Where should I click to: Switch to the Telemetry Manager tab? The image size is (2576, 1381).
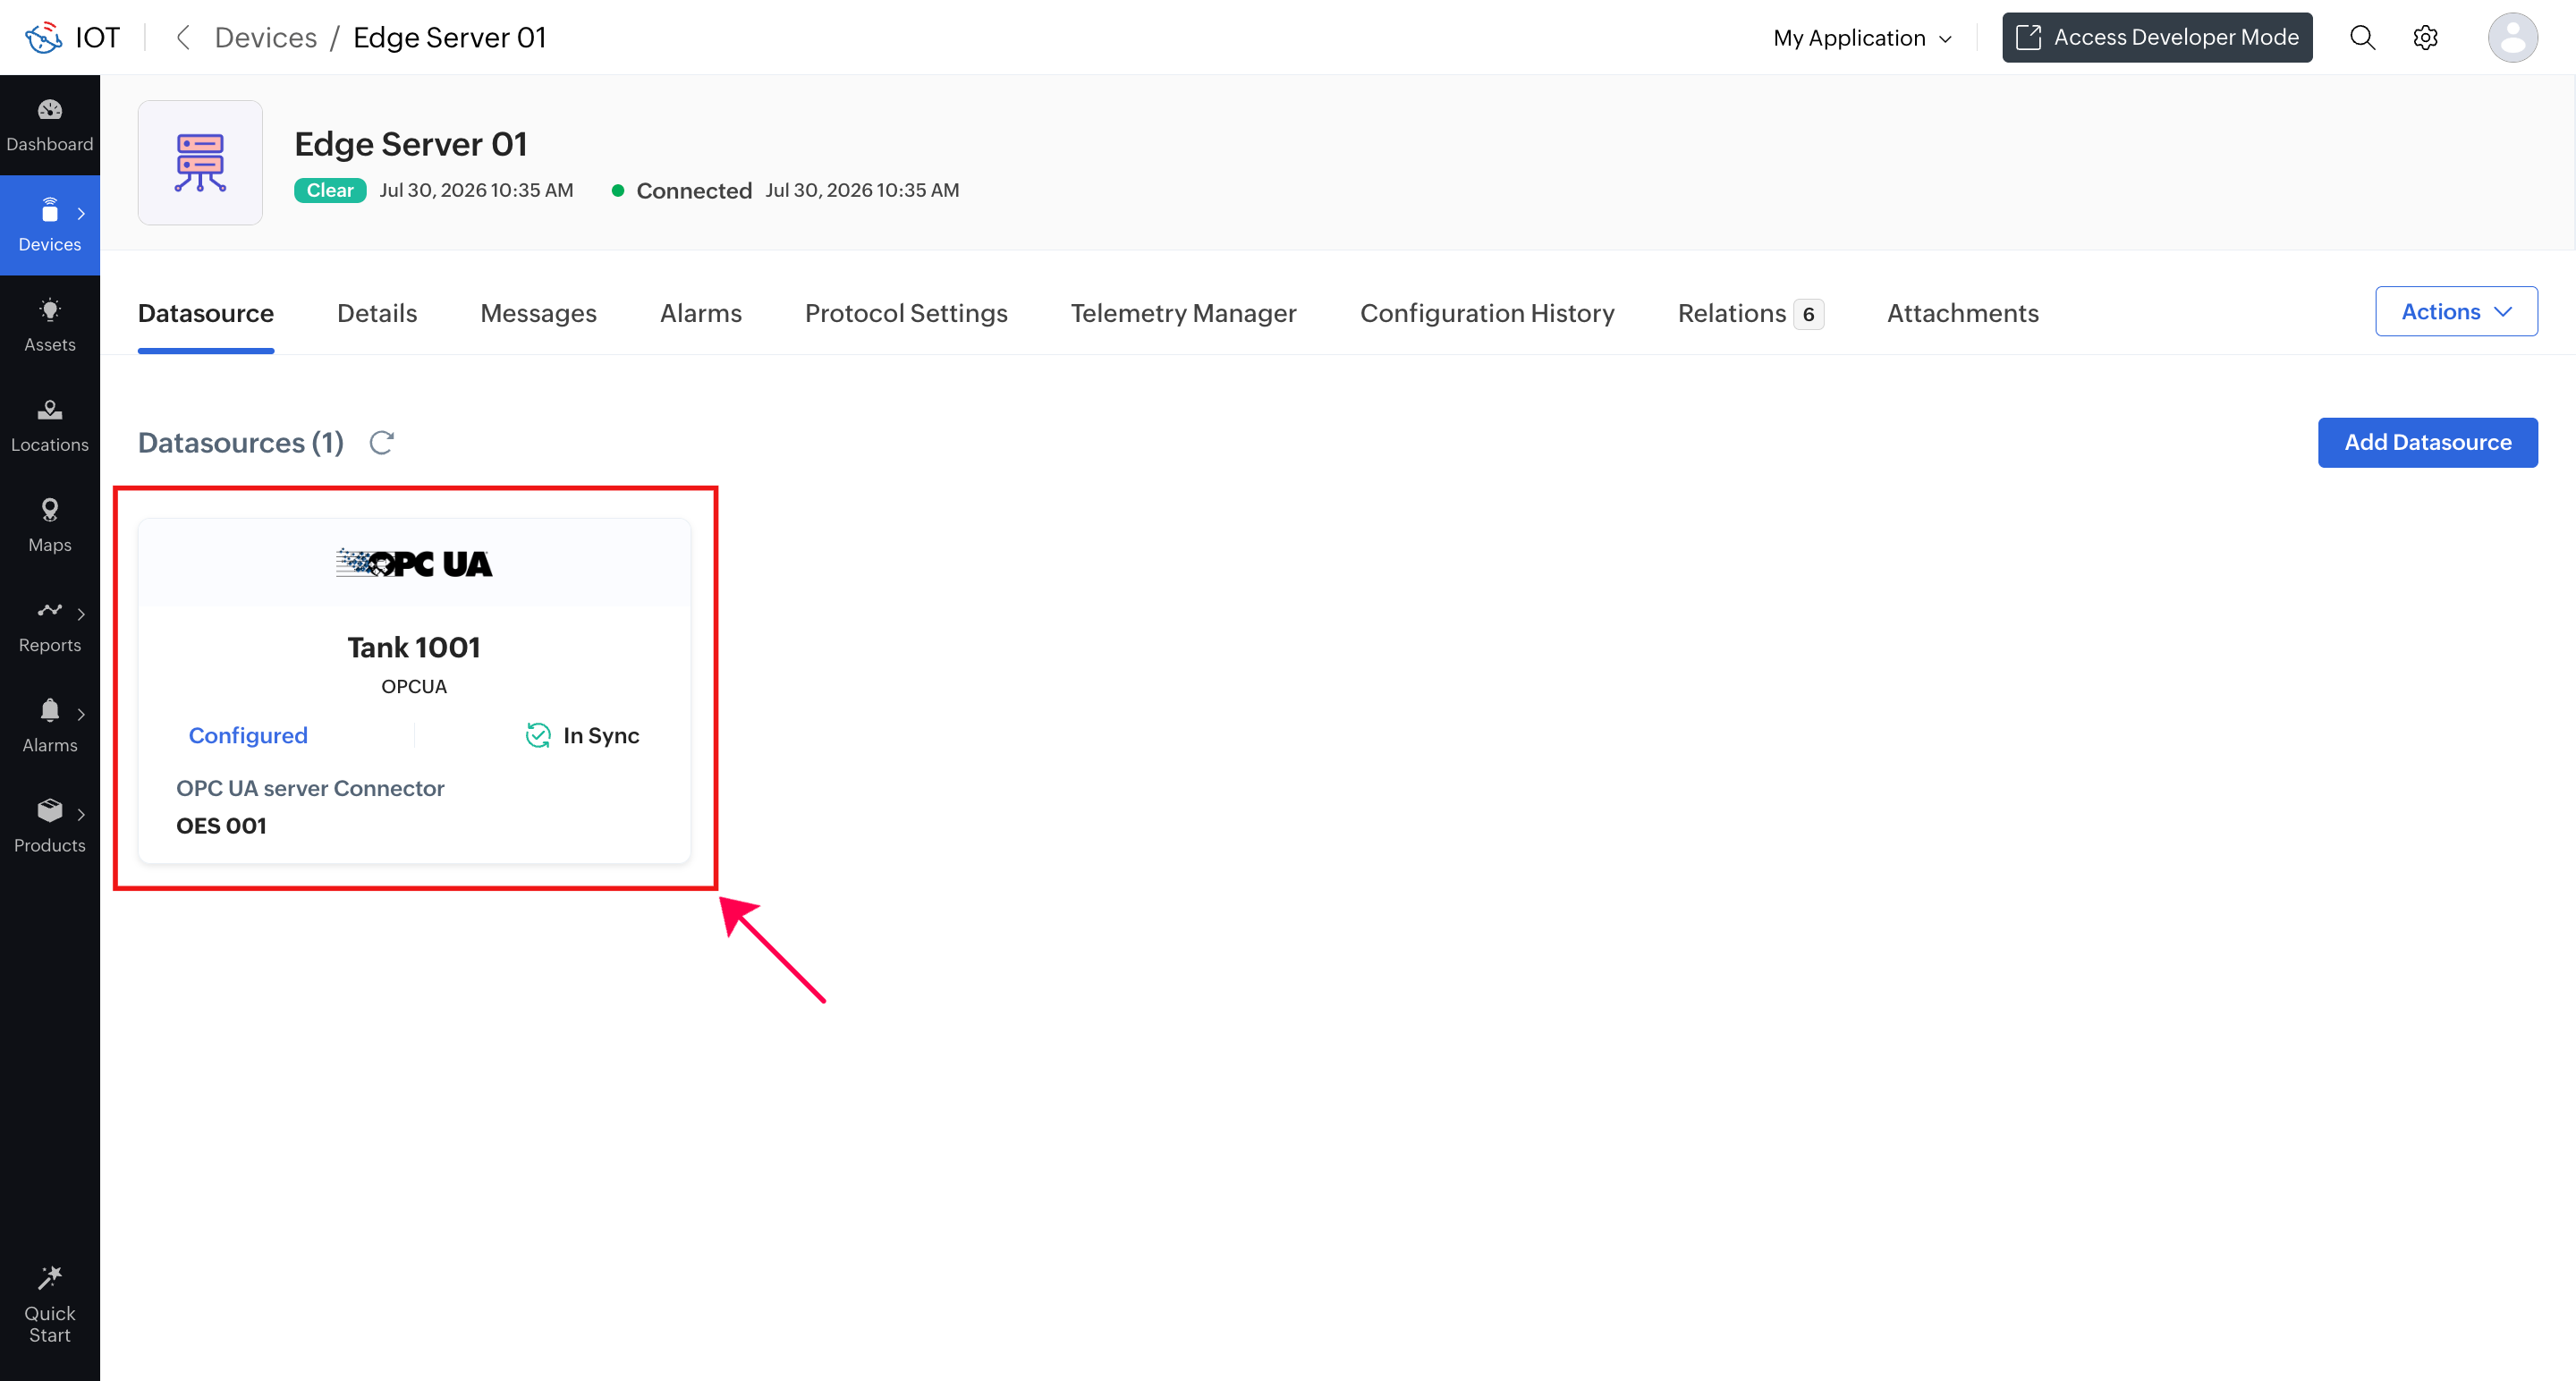click(1183, 313)
